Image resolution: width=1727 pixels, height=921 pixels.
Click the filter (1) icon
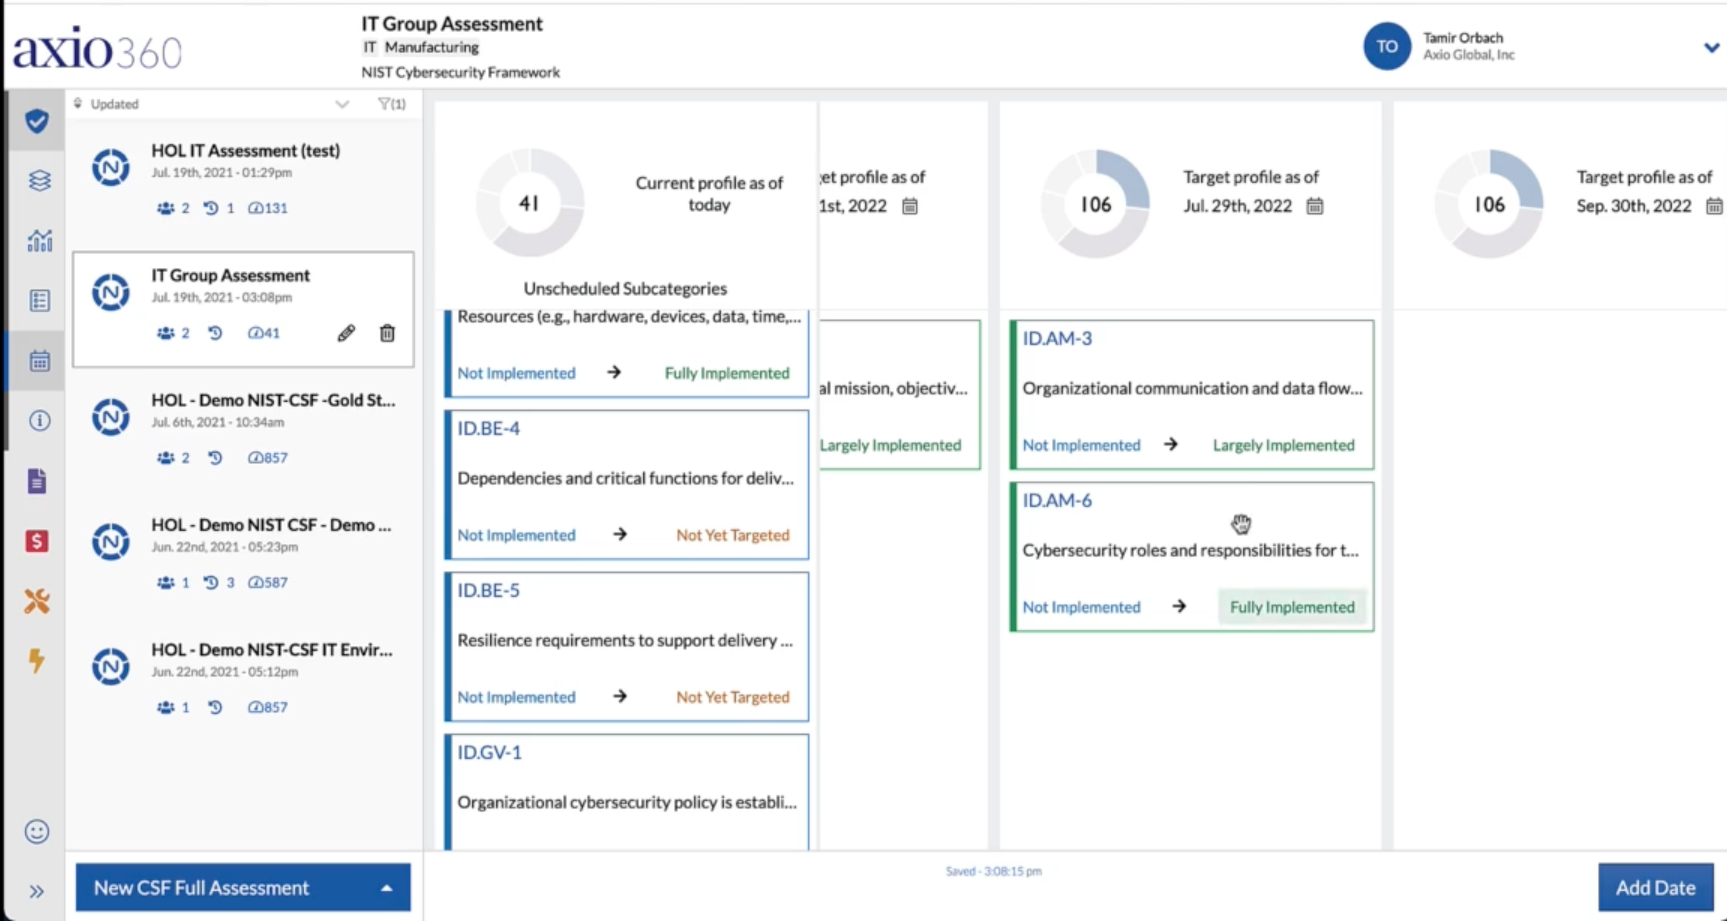tap(391, 104)
